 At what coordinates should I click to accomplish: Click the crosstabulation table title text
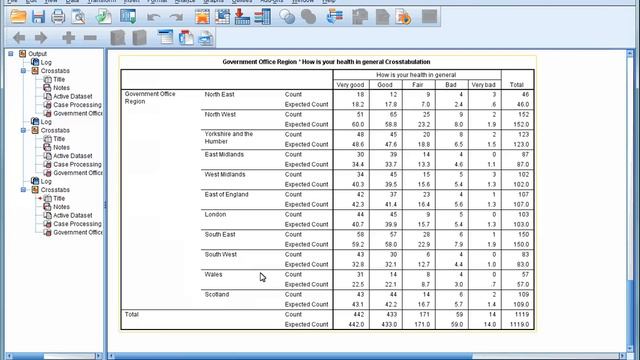coord(326,62)
